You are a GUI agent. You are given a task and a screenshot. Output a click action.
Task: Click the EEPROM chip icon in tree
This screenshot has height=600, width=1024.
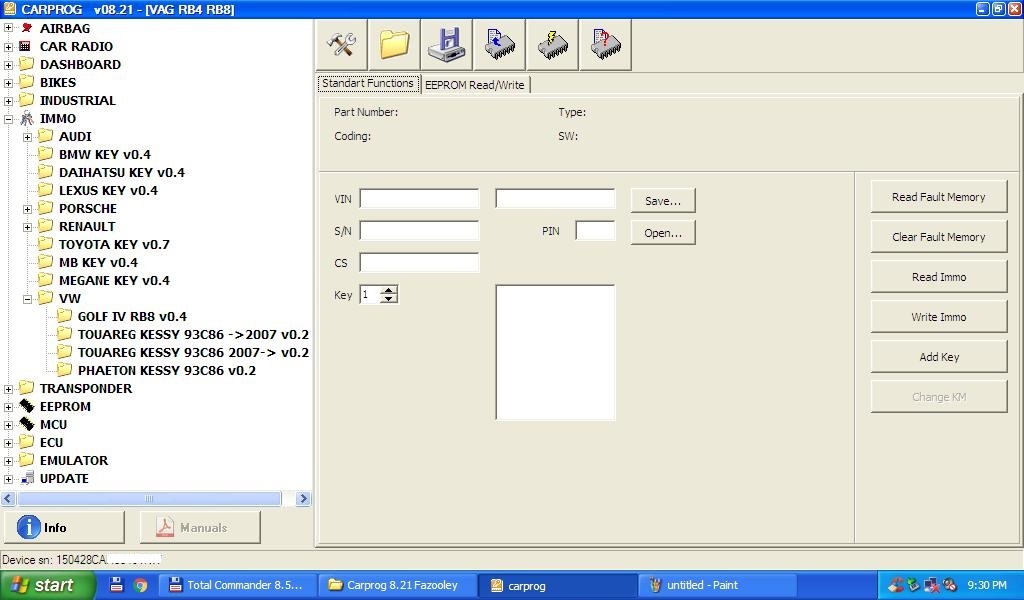(x=27, y=406)
